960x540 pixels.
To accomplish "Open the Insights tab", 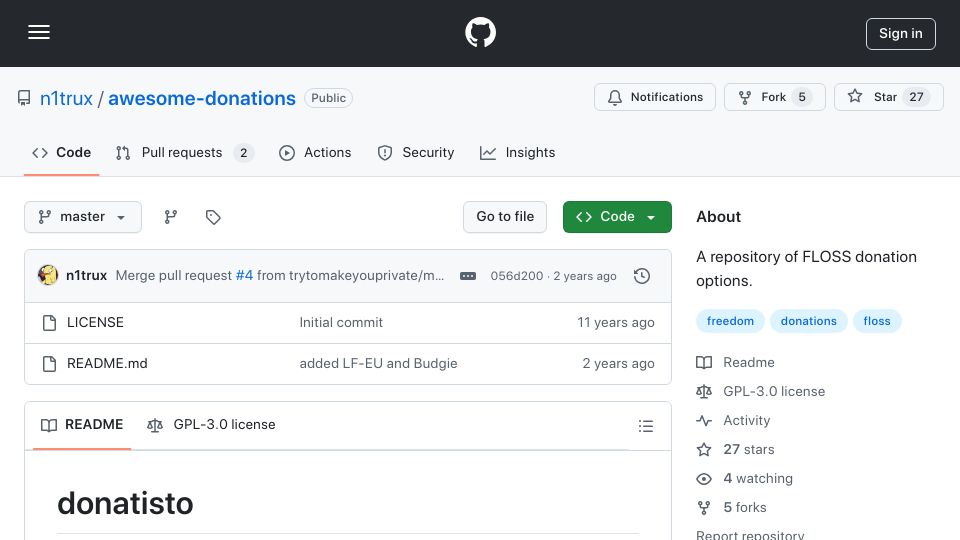I will point(517,152).
